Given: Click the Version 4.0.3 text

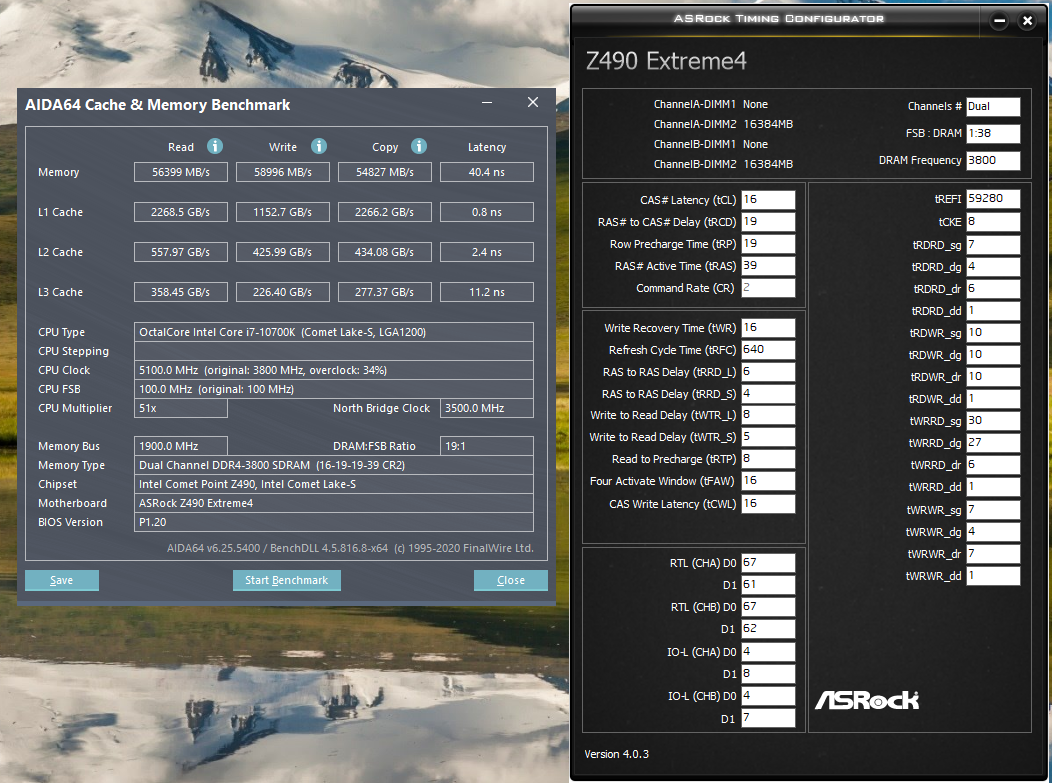Looking at the screenshot, I should pos(617,754).
